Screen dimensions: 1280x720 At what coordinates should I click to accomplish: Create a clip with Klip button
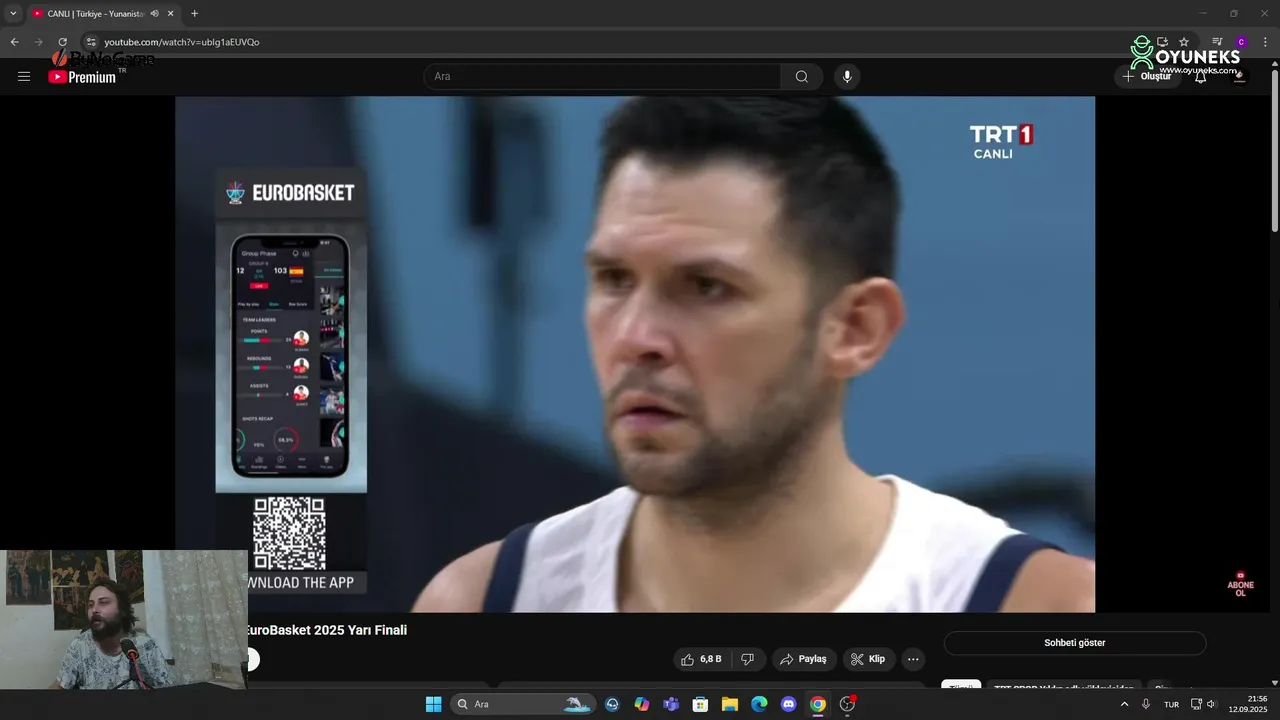pyautogui.click(x=868, y=659)
